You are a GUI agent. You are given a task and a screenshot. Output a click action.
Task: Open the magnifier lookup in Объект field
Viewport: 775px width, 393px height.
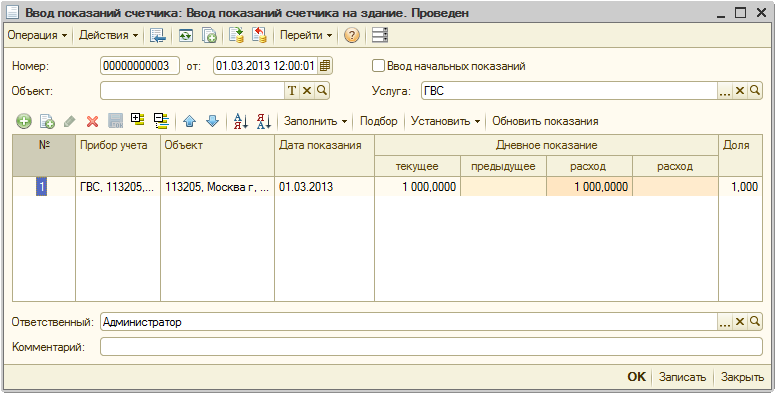tap(322, 91)
